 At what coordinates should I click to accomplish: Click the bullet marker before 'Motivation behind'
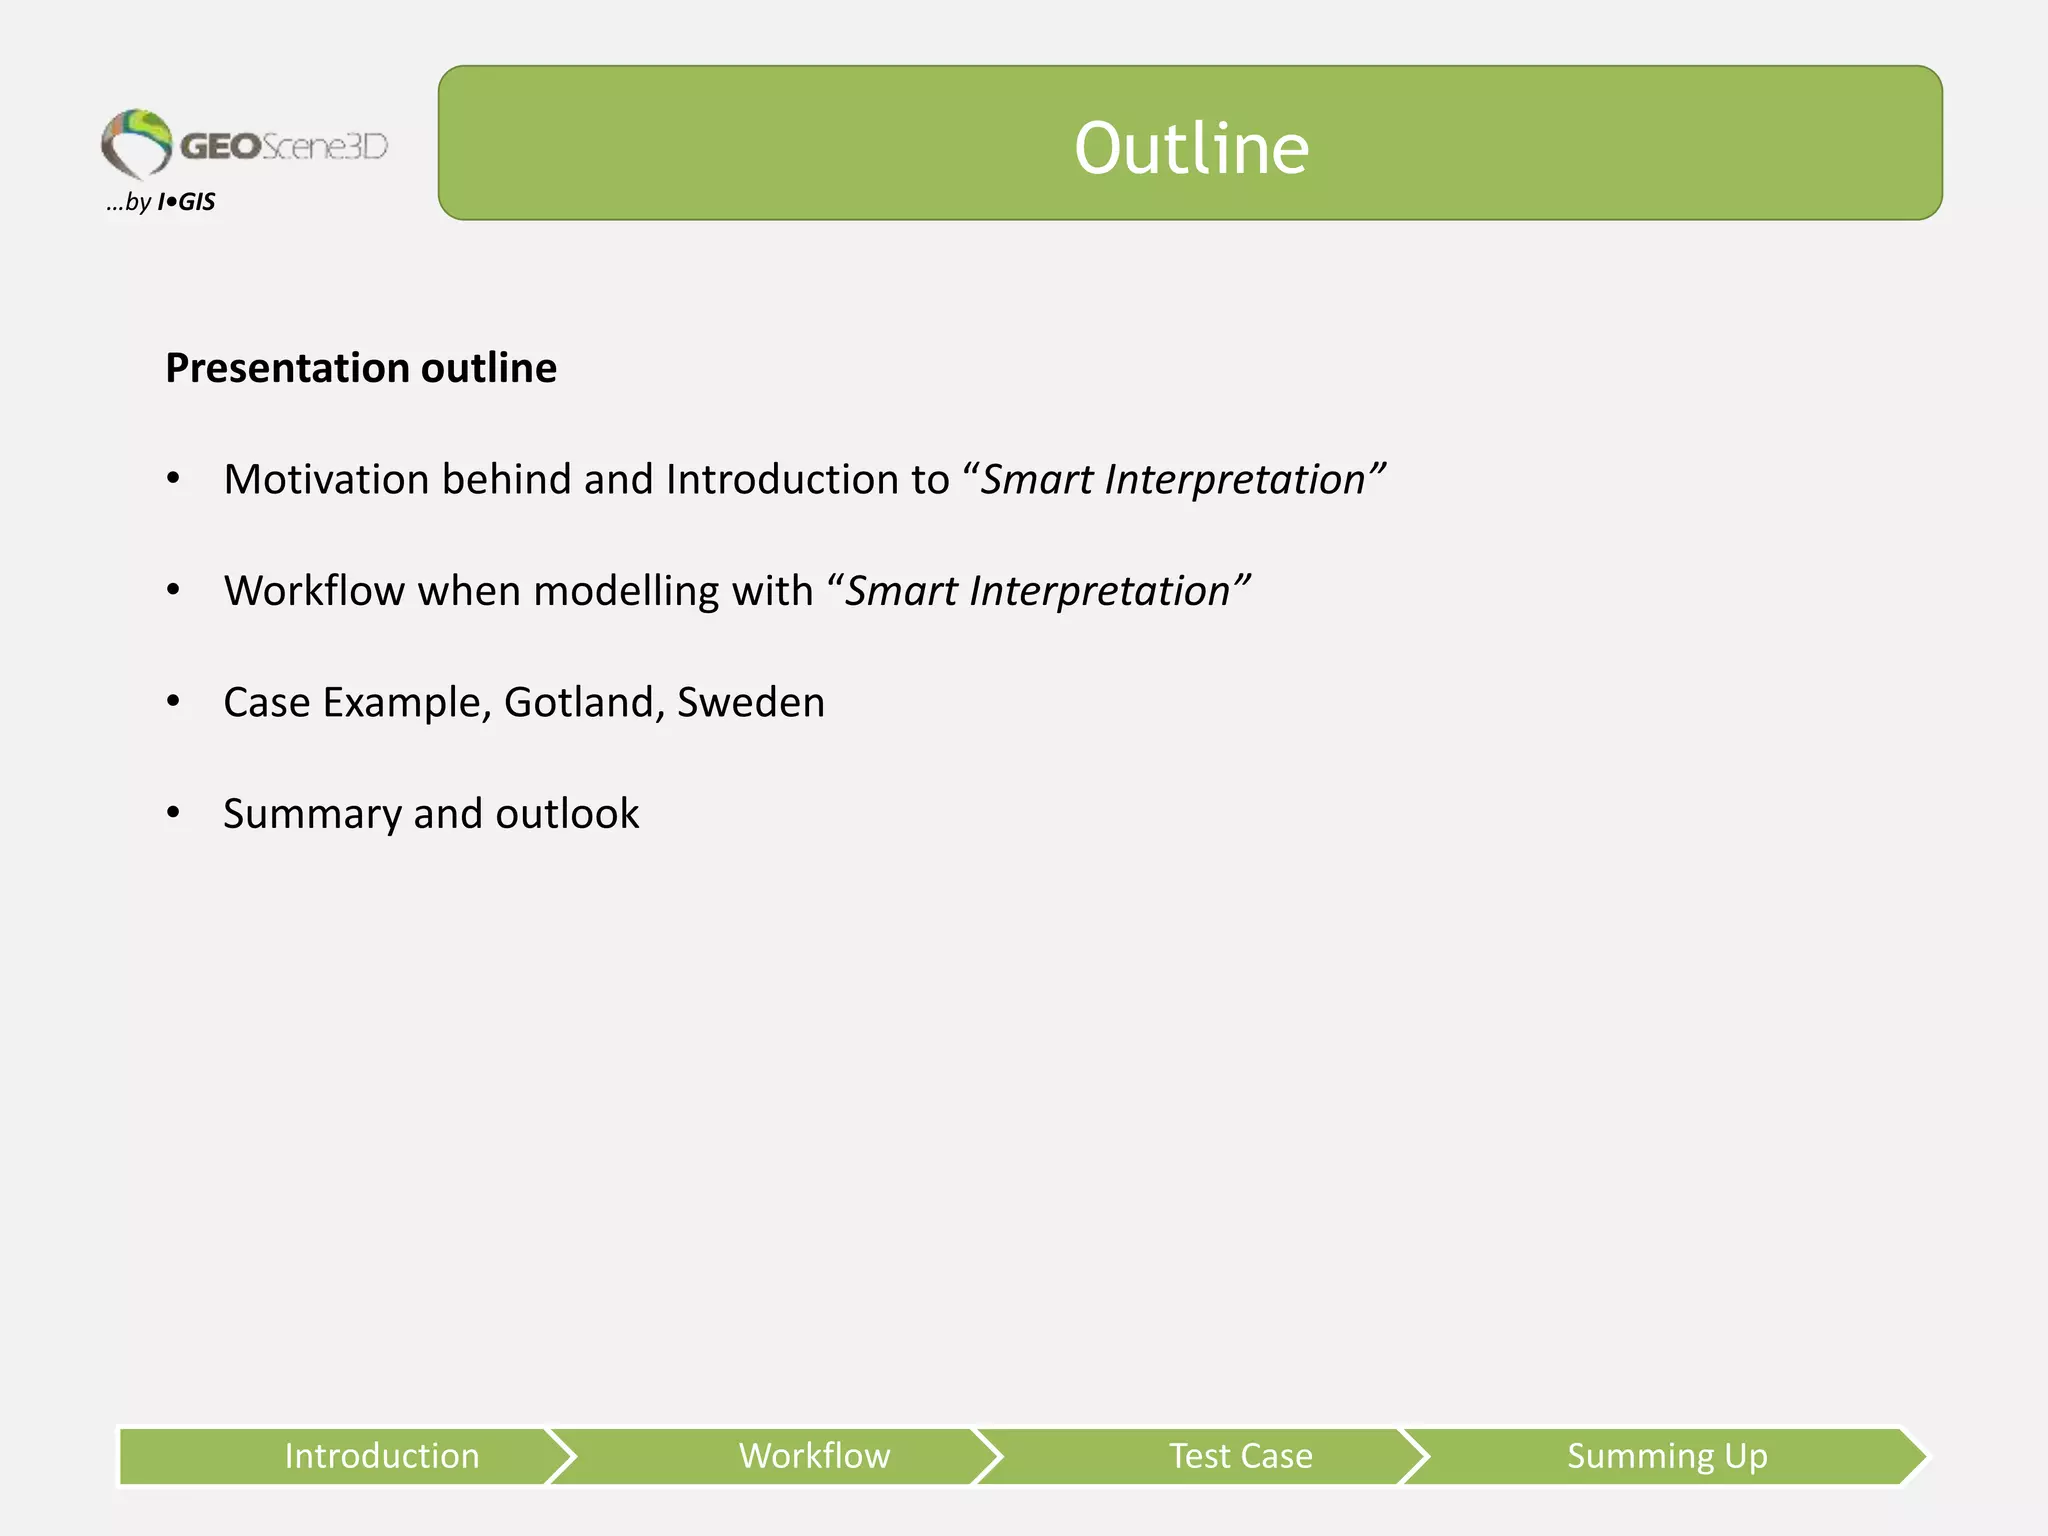pos(174,479)
